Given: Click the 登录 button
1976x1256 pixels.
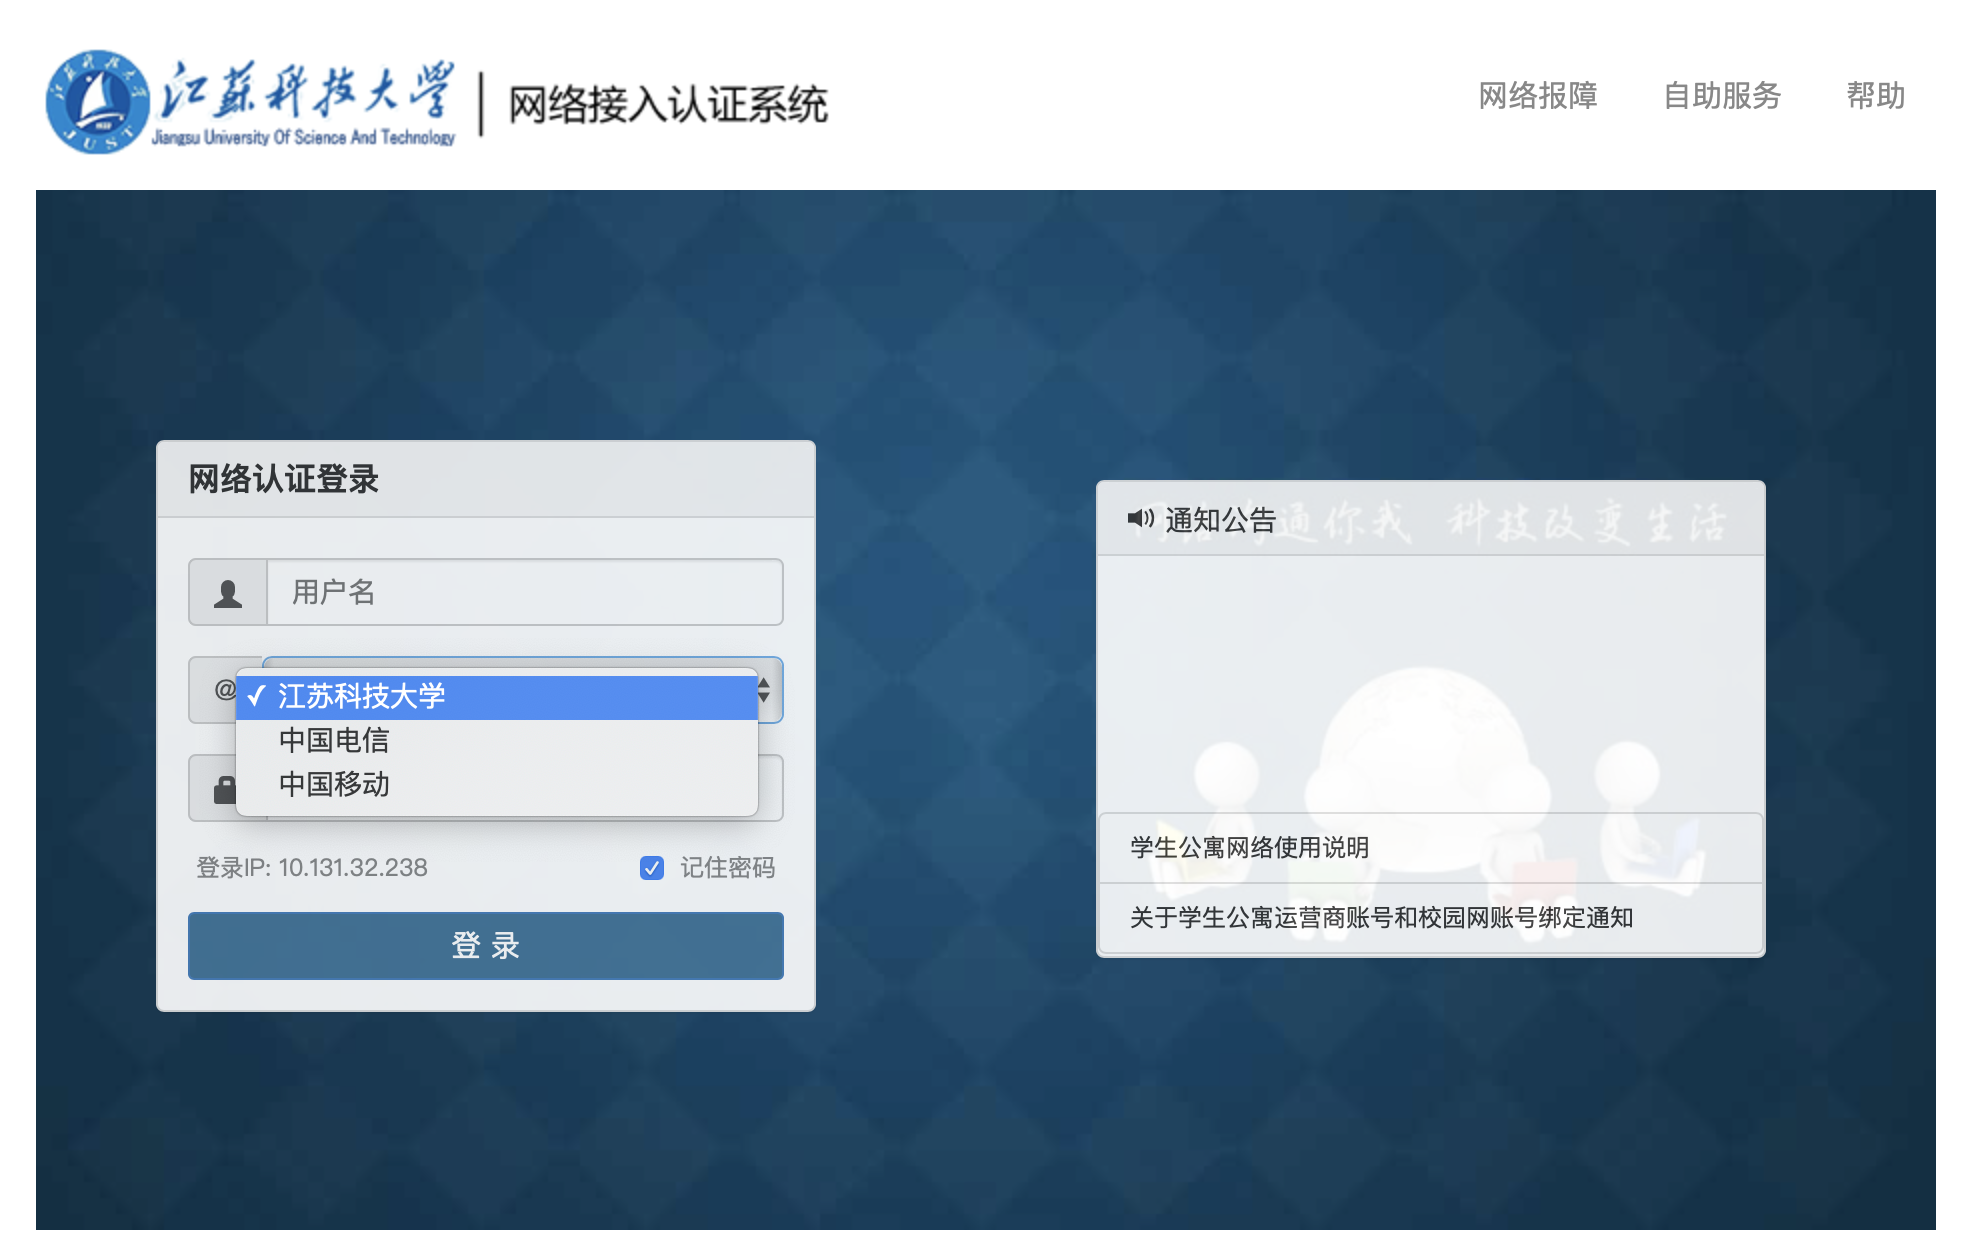Looking at the screenshot, I should [x=486, y=945].
